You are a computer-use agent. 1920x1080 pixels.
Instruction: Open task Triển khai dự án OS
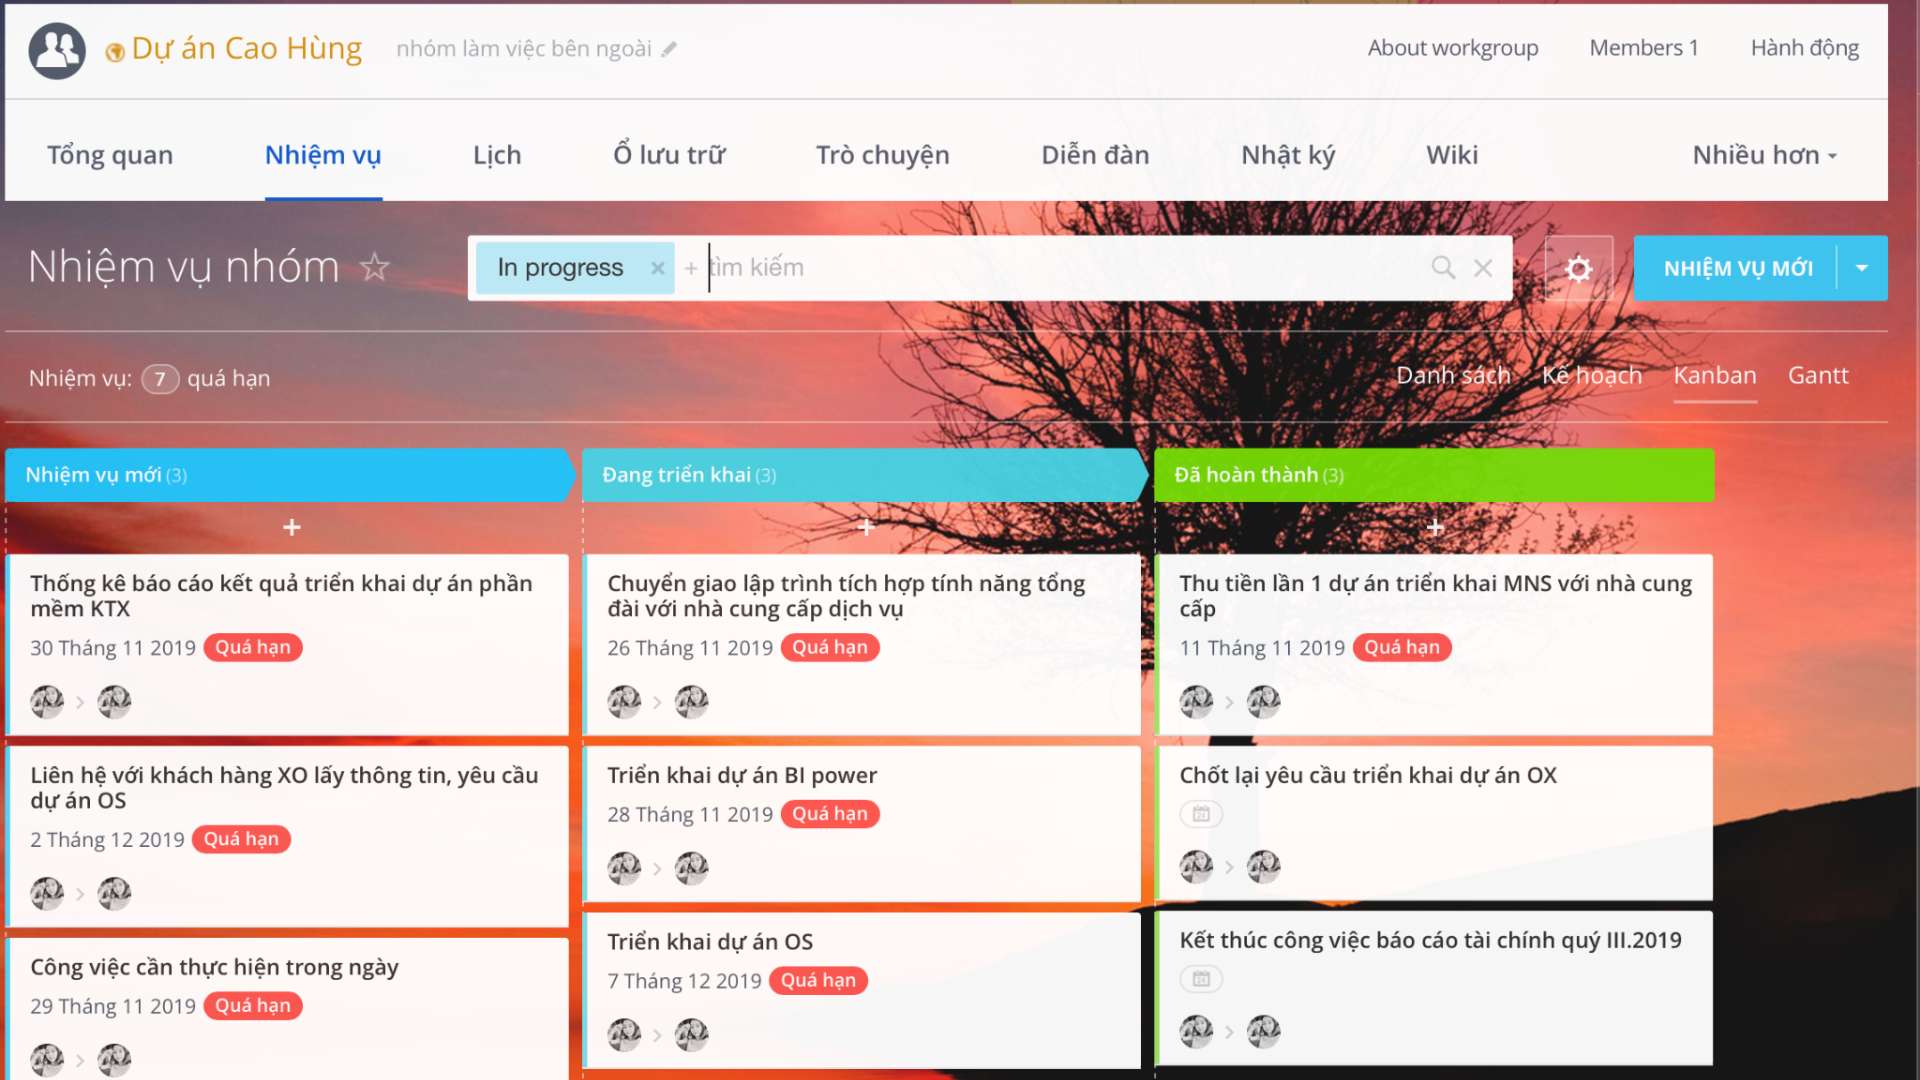click(x=710, y=942)
